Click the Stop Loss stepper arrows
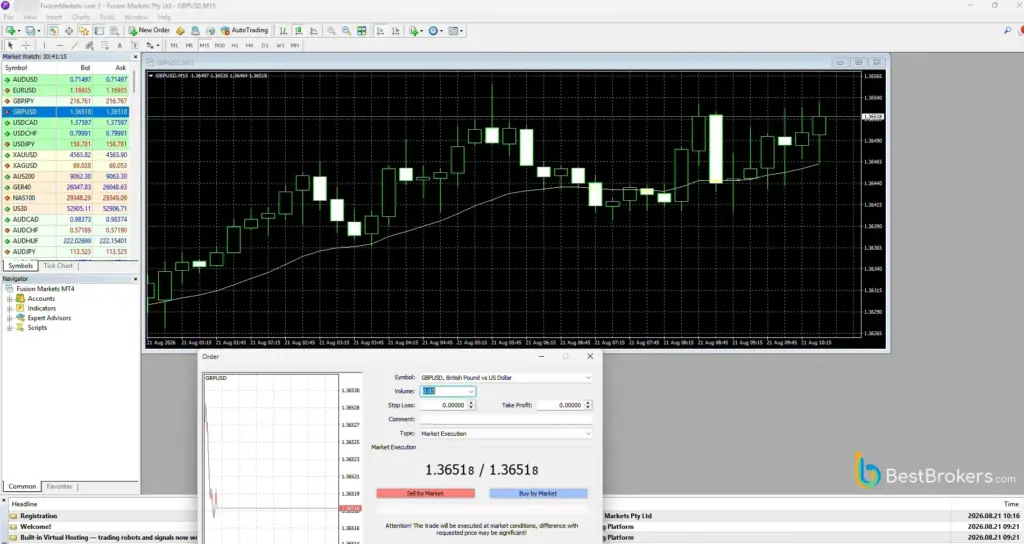 tap(472, 405)
